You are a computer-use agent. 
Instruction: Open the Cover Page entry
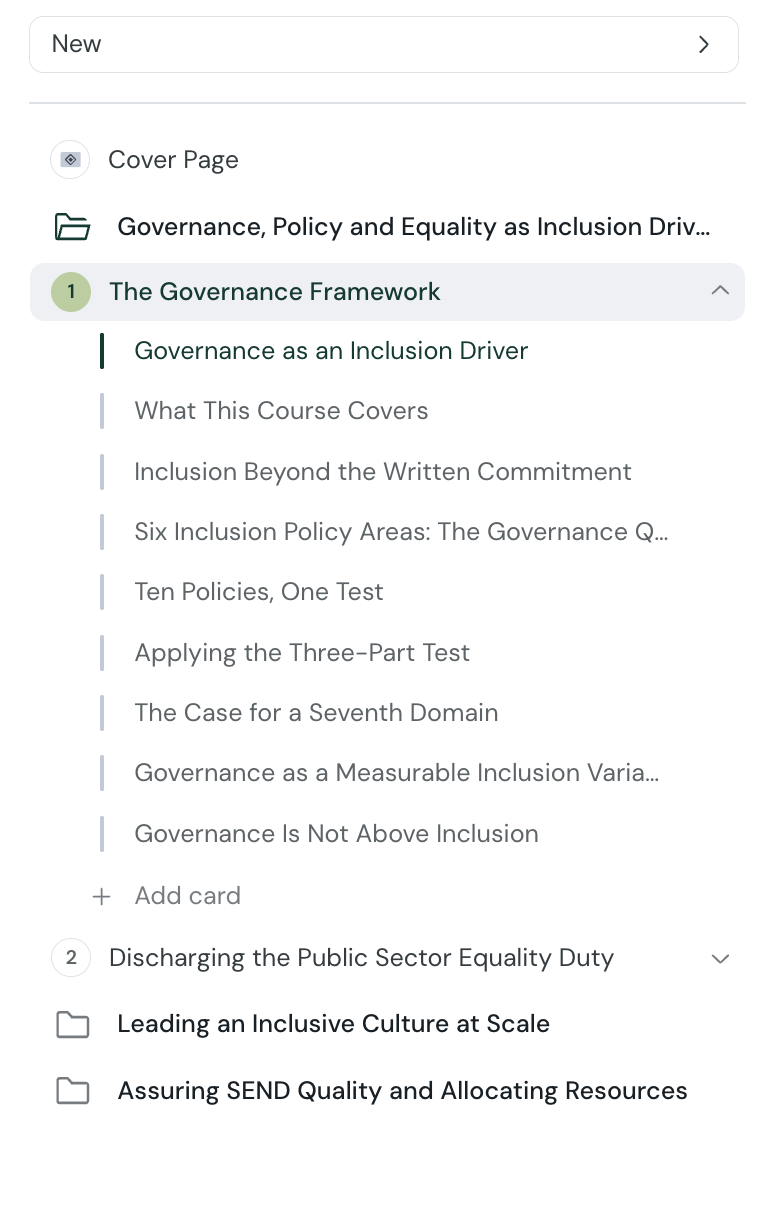pyautogui.click(x=173, y=160)
